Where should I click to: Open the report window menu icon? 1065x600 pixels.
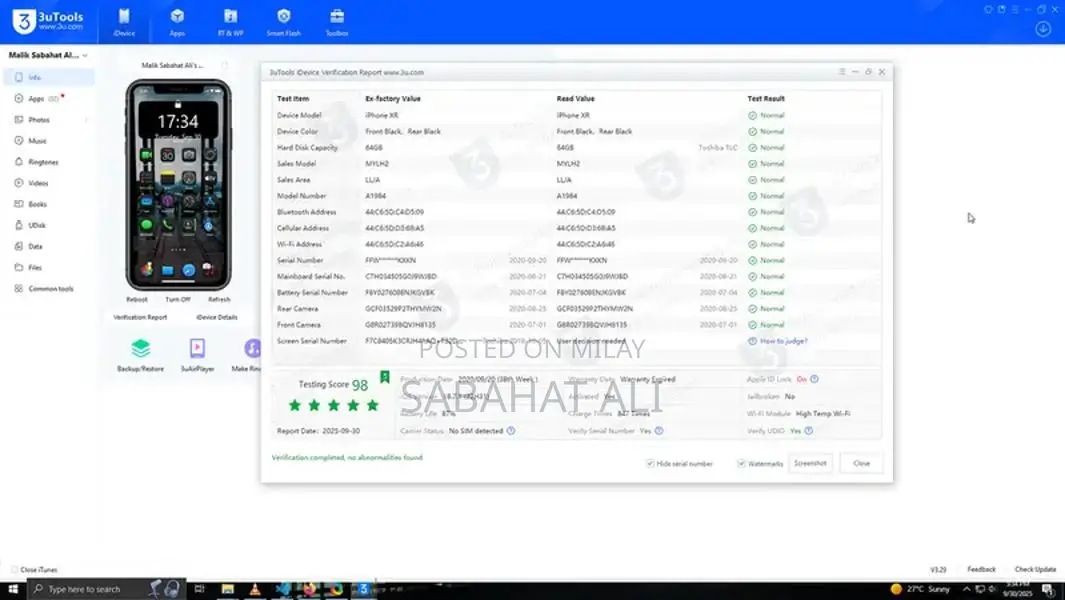(x=842, y=72)
